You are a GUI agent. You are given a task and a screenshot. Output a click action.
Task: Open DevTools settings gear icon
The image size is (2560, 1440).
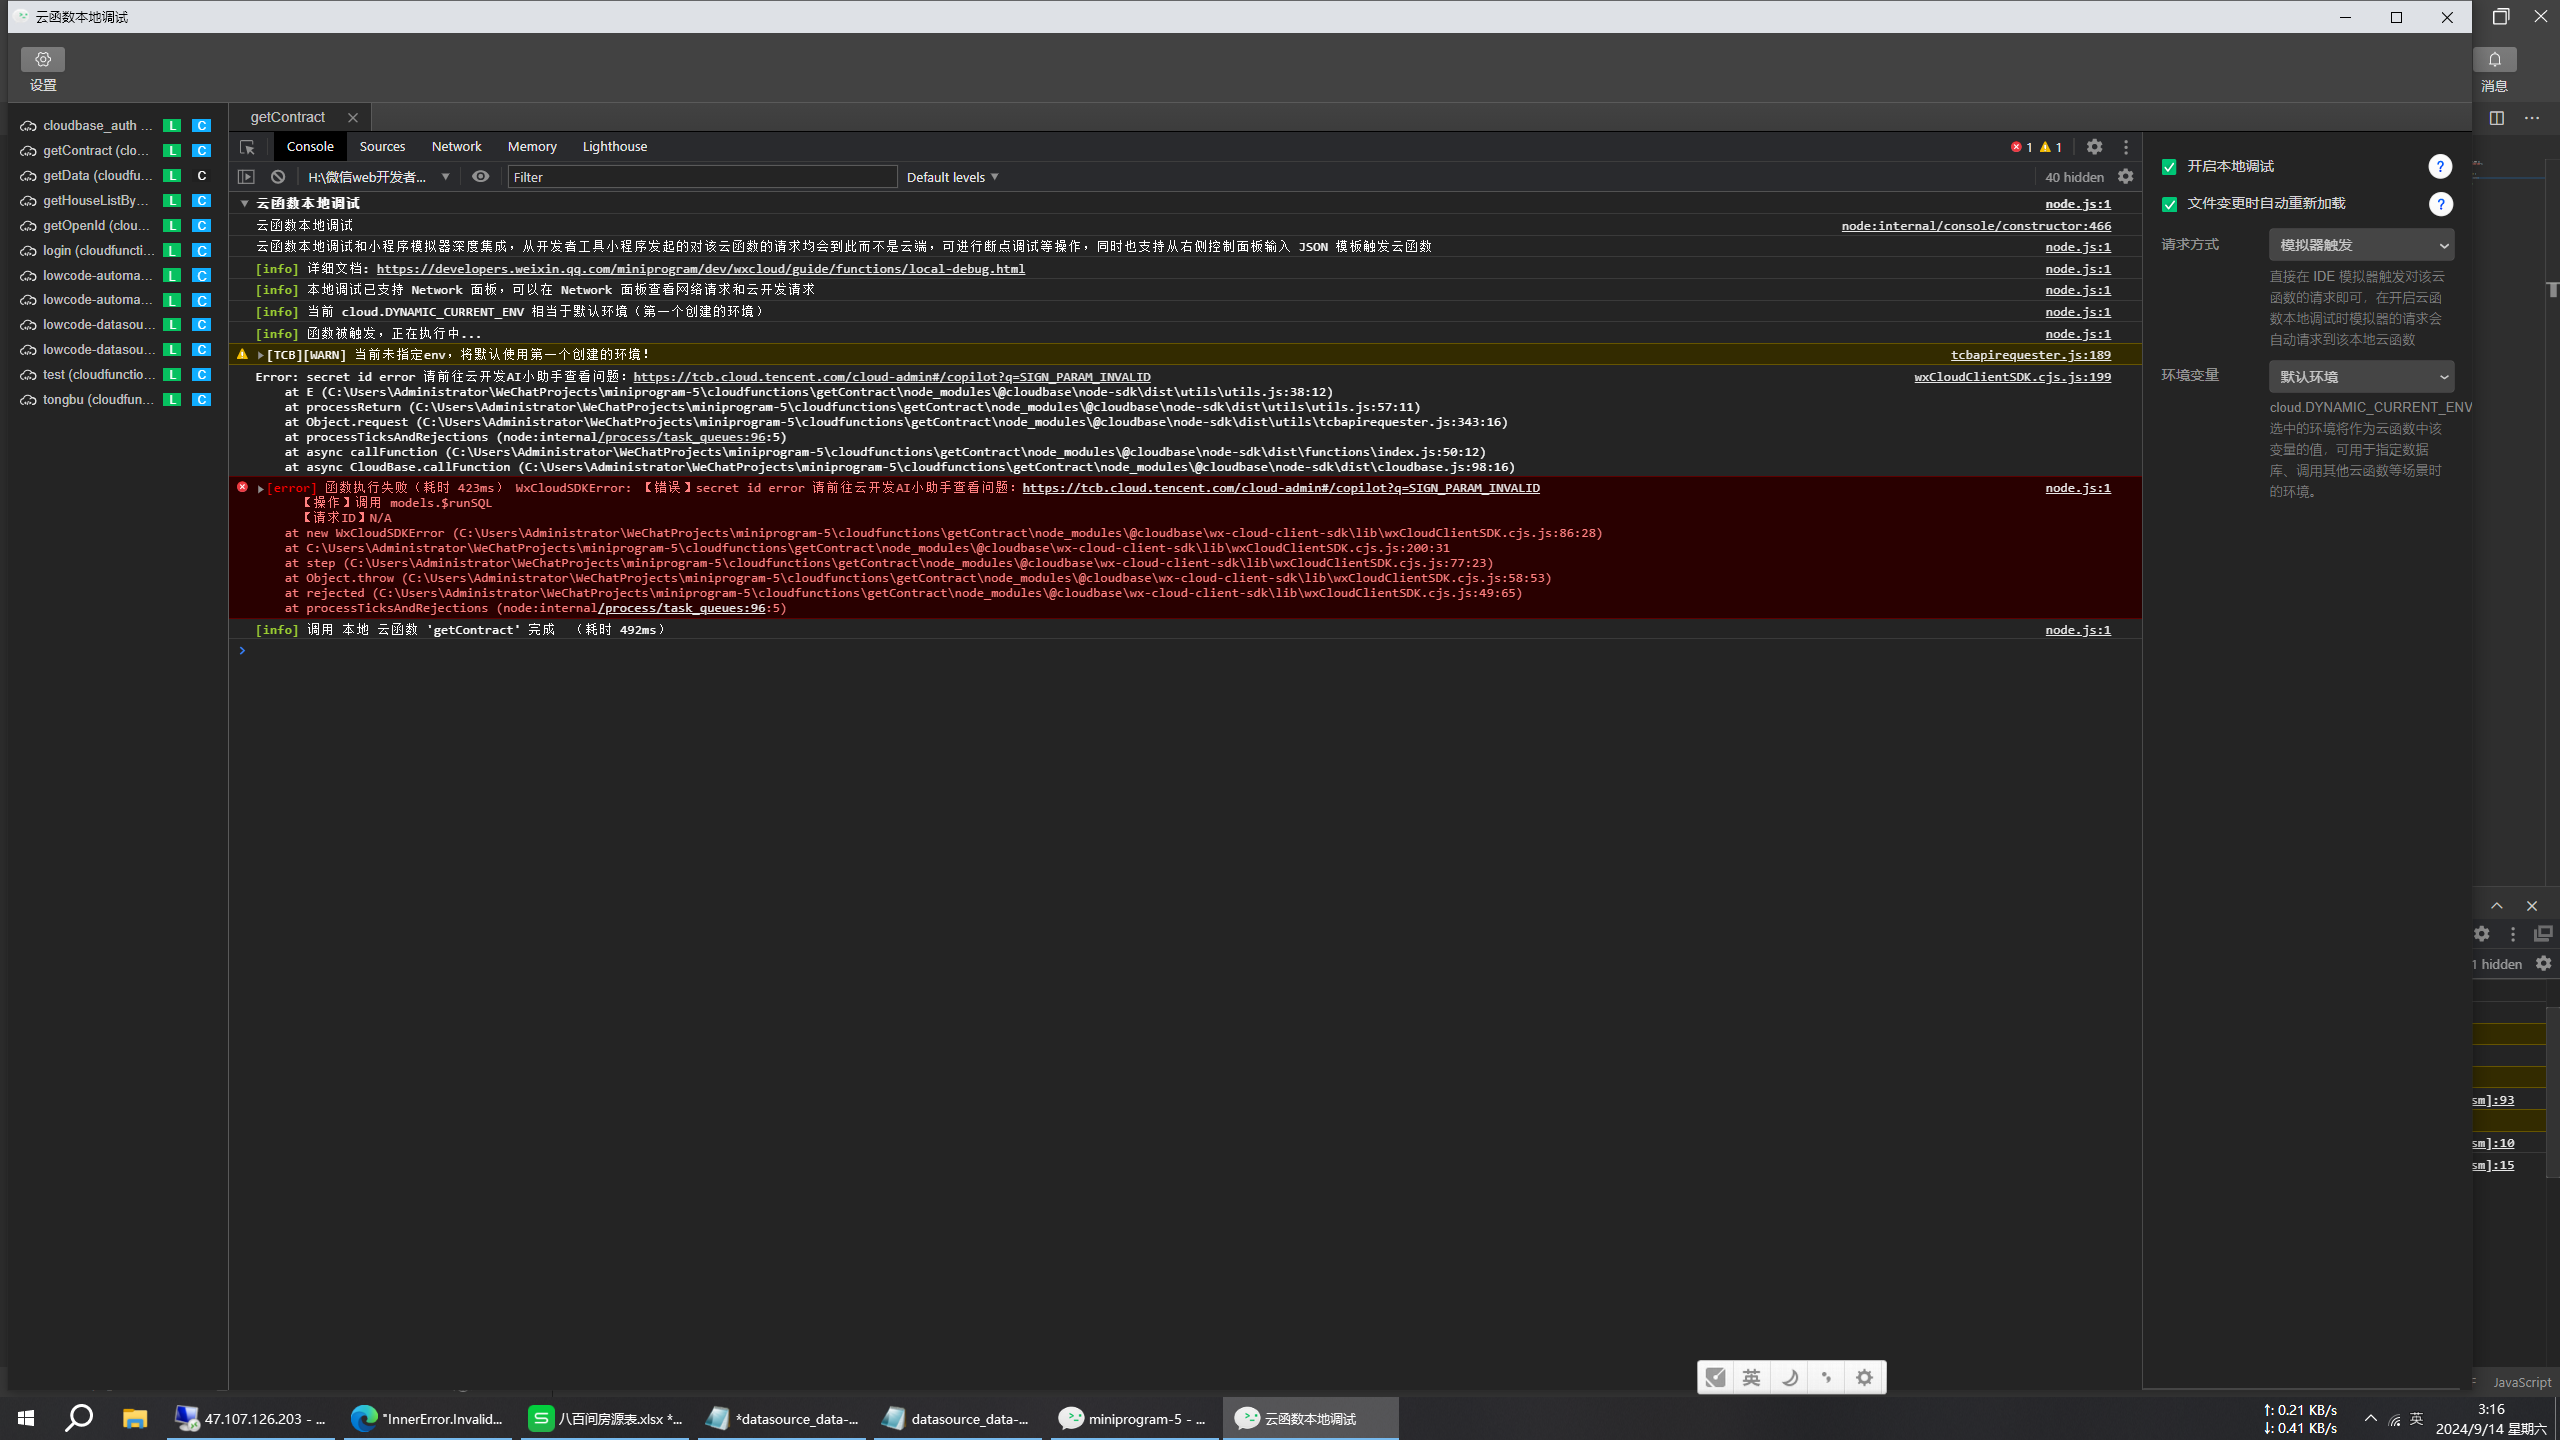click(x=2094, y=147)
